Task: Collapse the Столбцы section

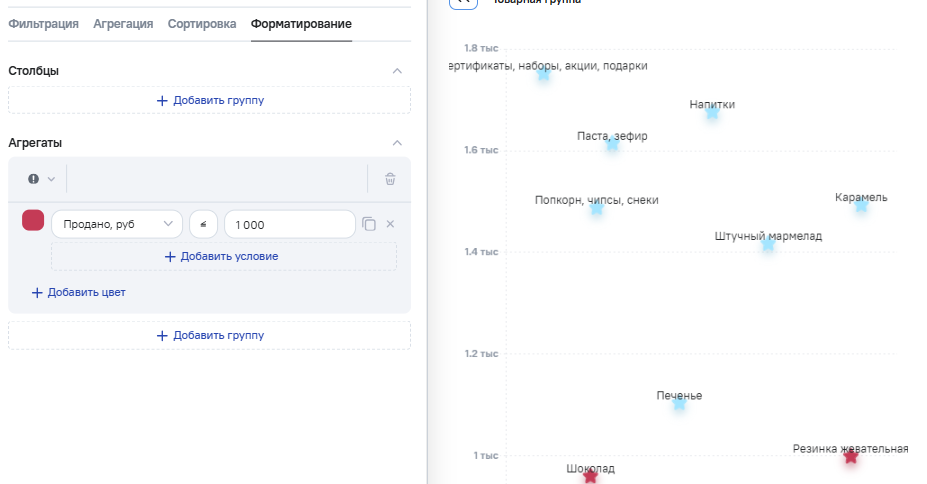Action: coord(397,71)
